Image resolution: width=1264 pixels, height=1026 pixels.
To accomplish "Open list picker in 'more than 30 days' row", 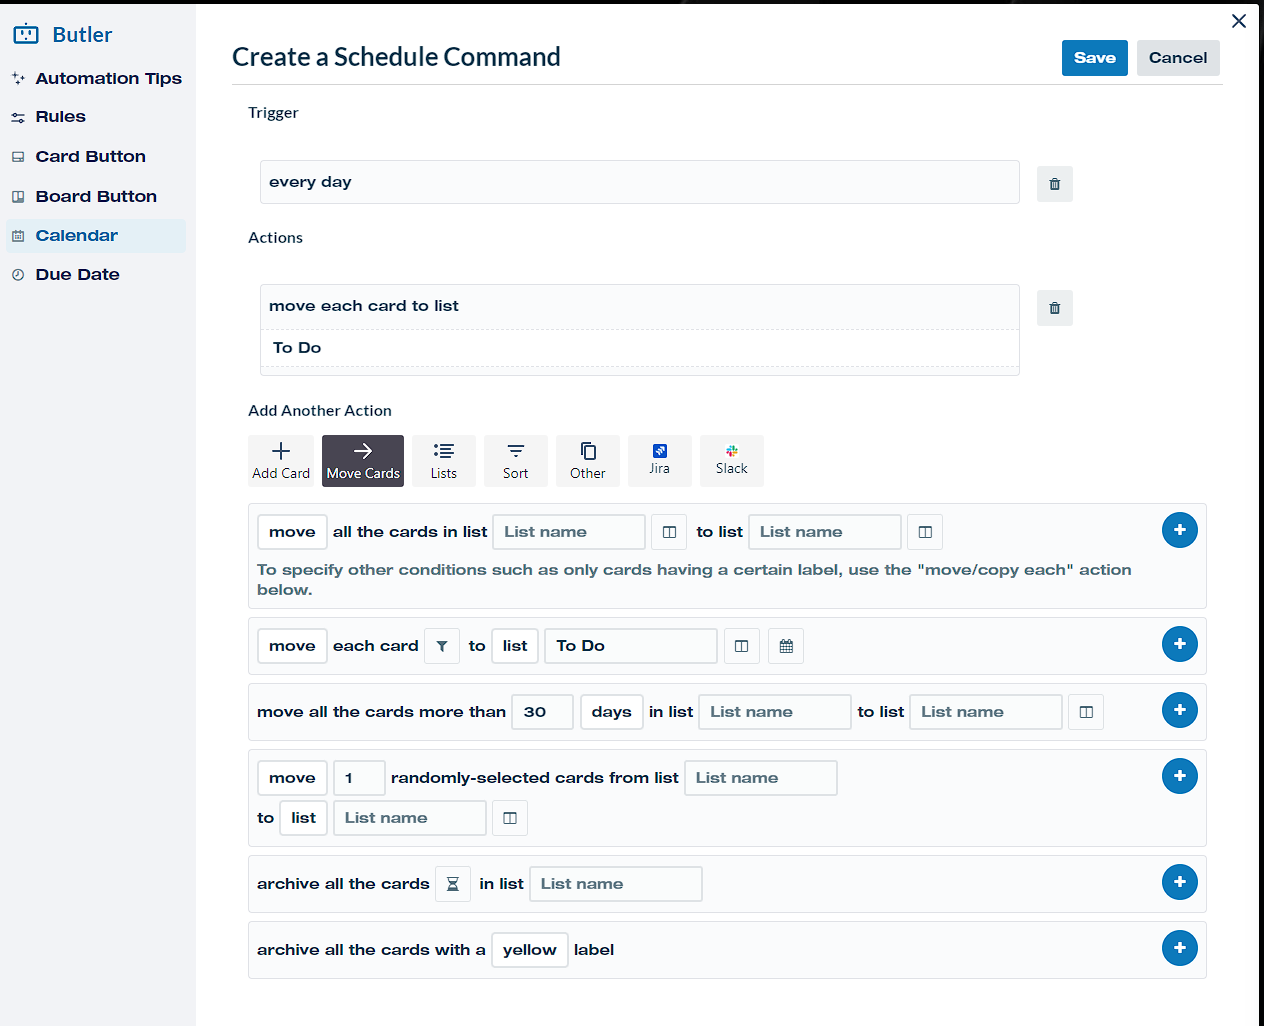I will pos(1086,712).
